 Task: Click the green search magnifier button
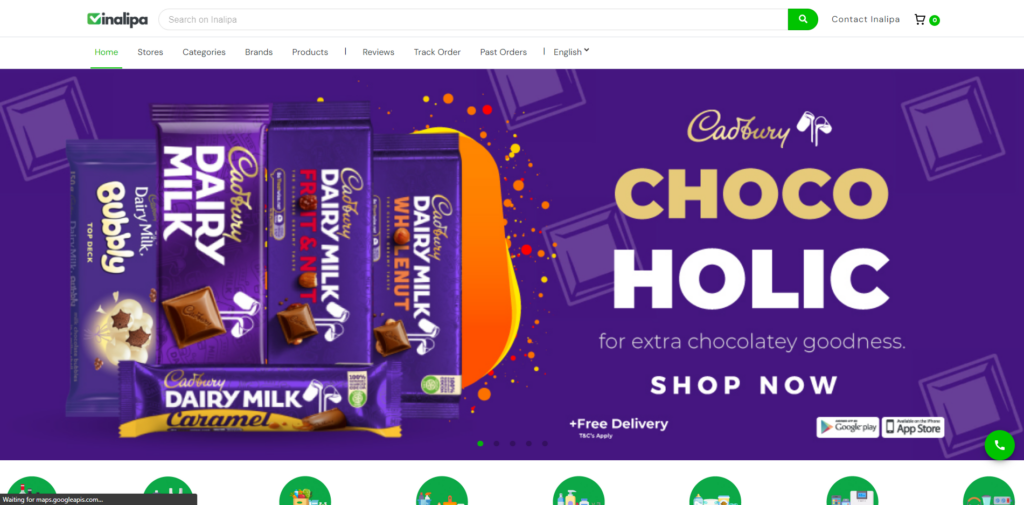click(x=803, y=20)
